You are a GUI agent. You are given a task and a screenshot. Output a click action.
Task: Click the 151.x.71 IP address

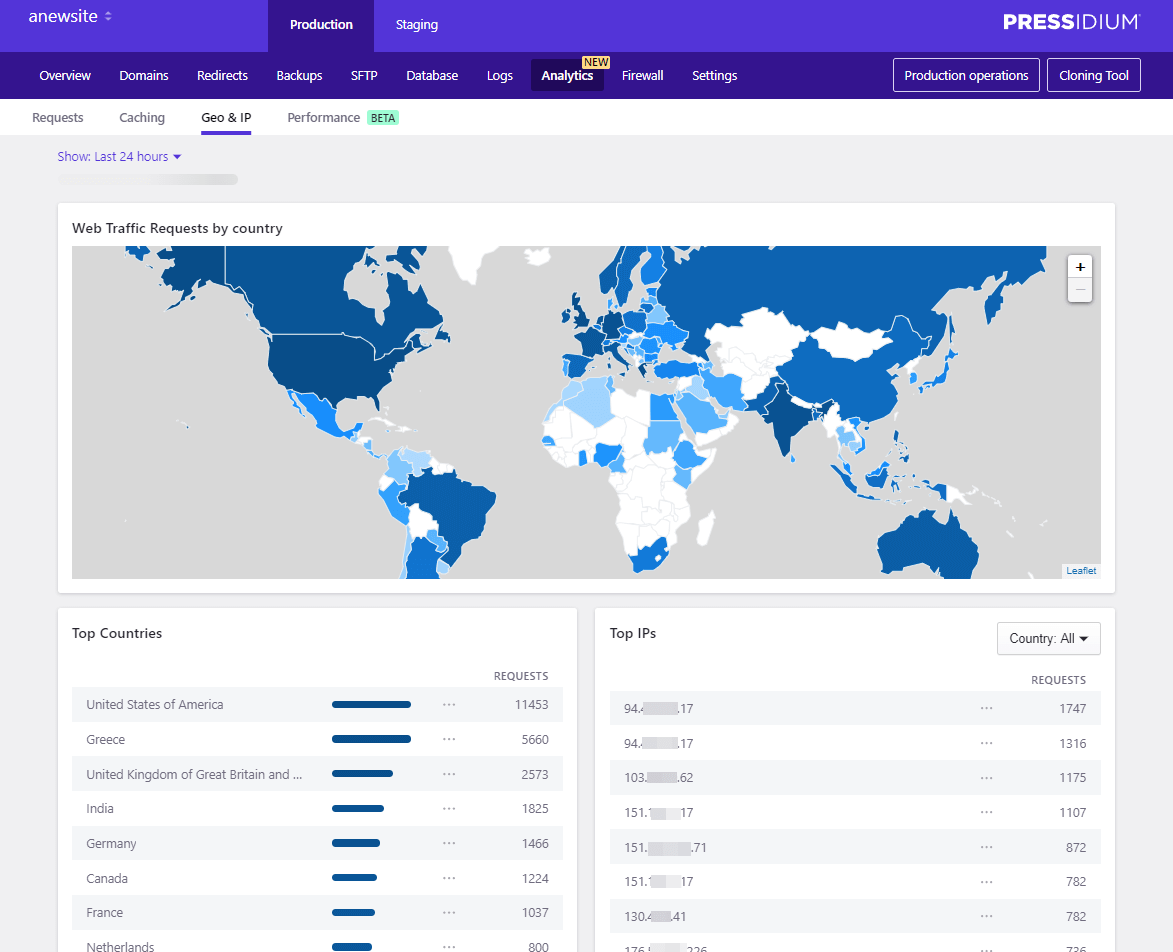(x=665, y=847)
